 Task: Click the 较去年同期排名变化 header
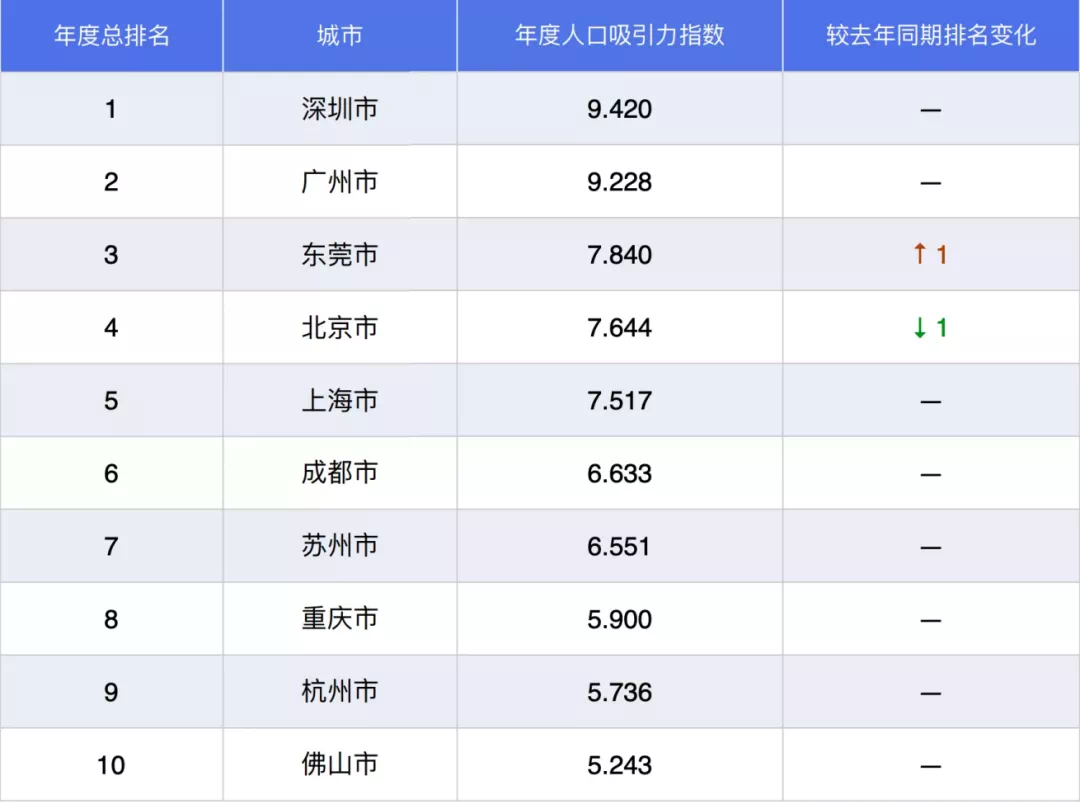[931, 36]
